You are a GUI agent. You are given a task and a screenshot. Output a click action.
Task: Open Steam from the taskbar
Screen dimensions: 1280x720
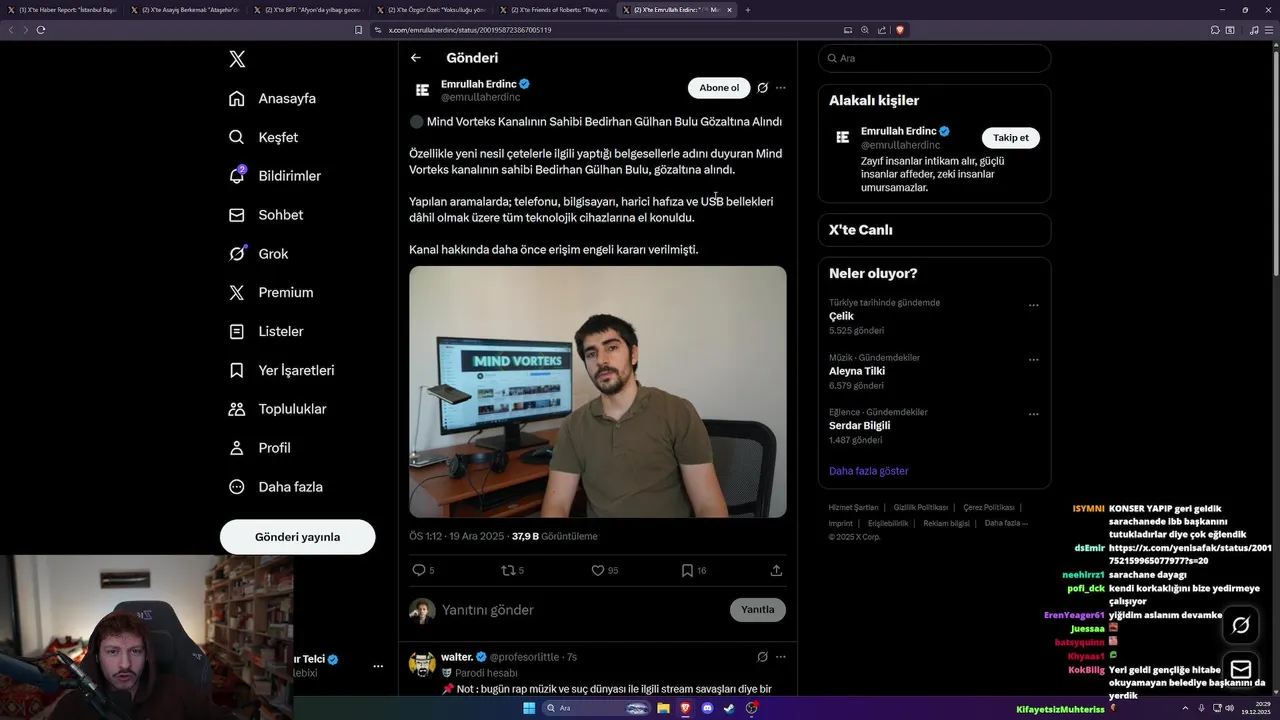729,708
